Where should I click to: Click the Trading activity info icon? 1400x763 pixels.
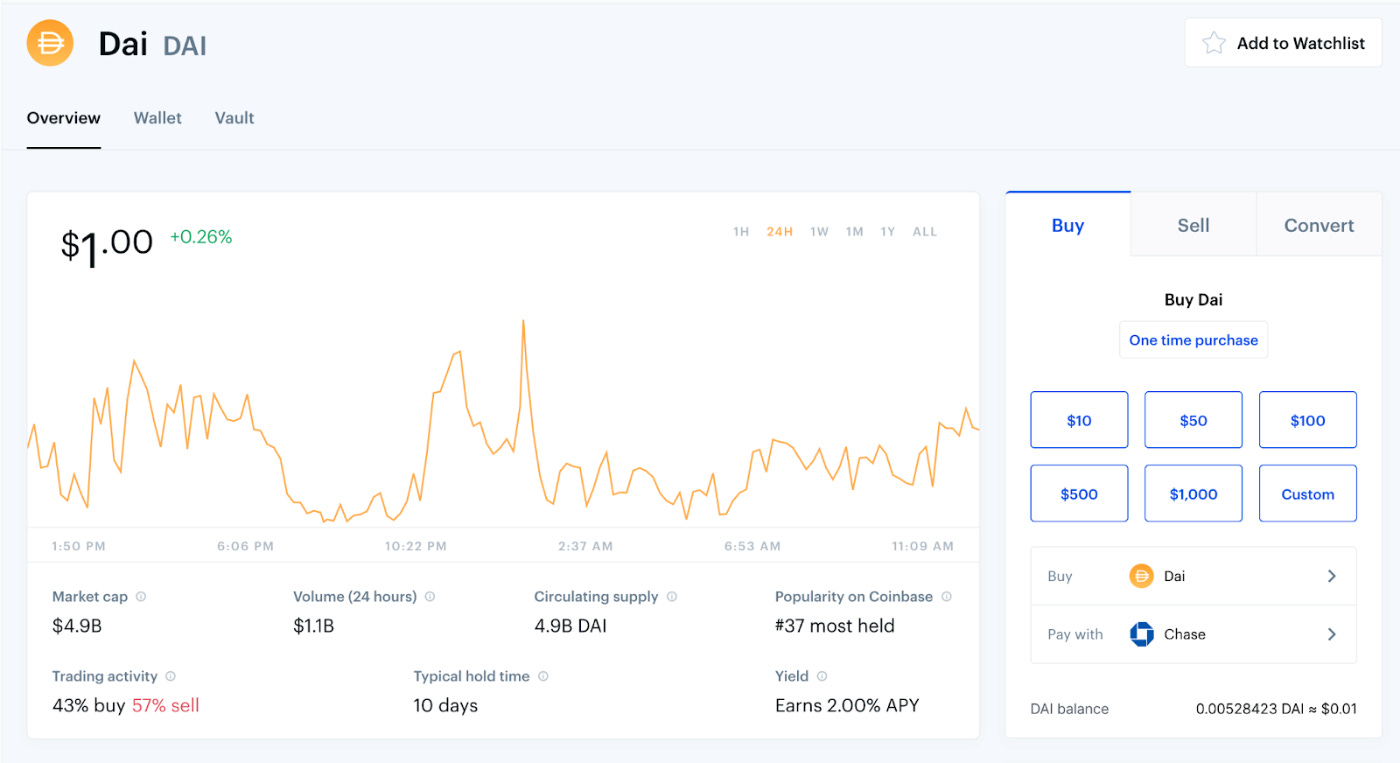(171, 676)
